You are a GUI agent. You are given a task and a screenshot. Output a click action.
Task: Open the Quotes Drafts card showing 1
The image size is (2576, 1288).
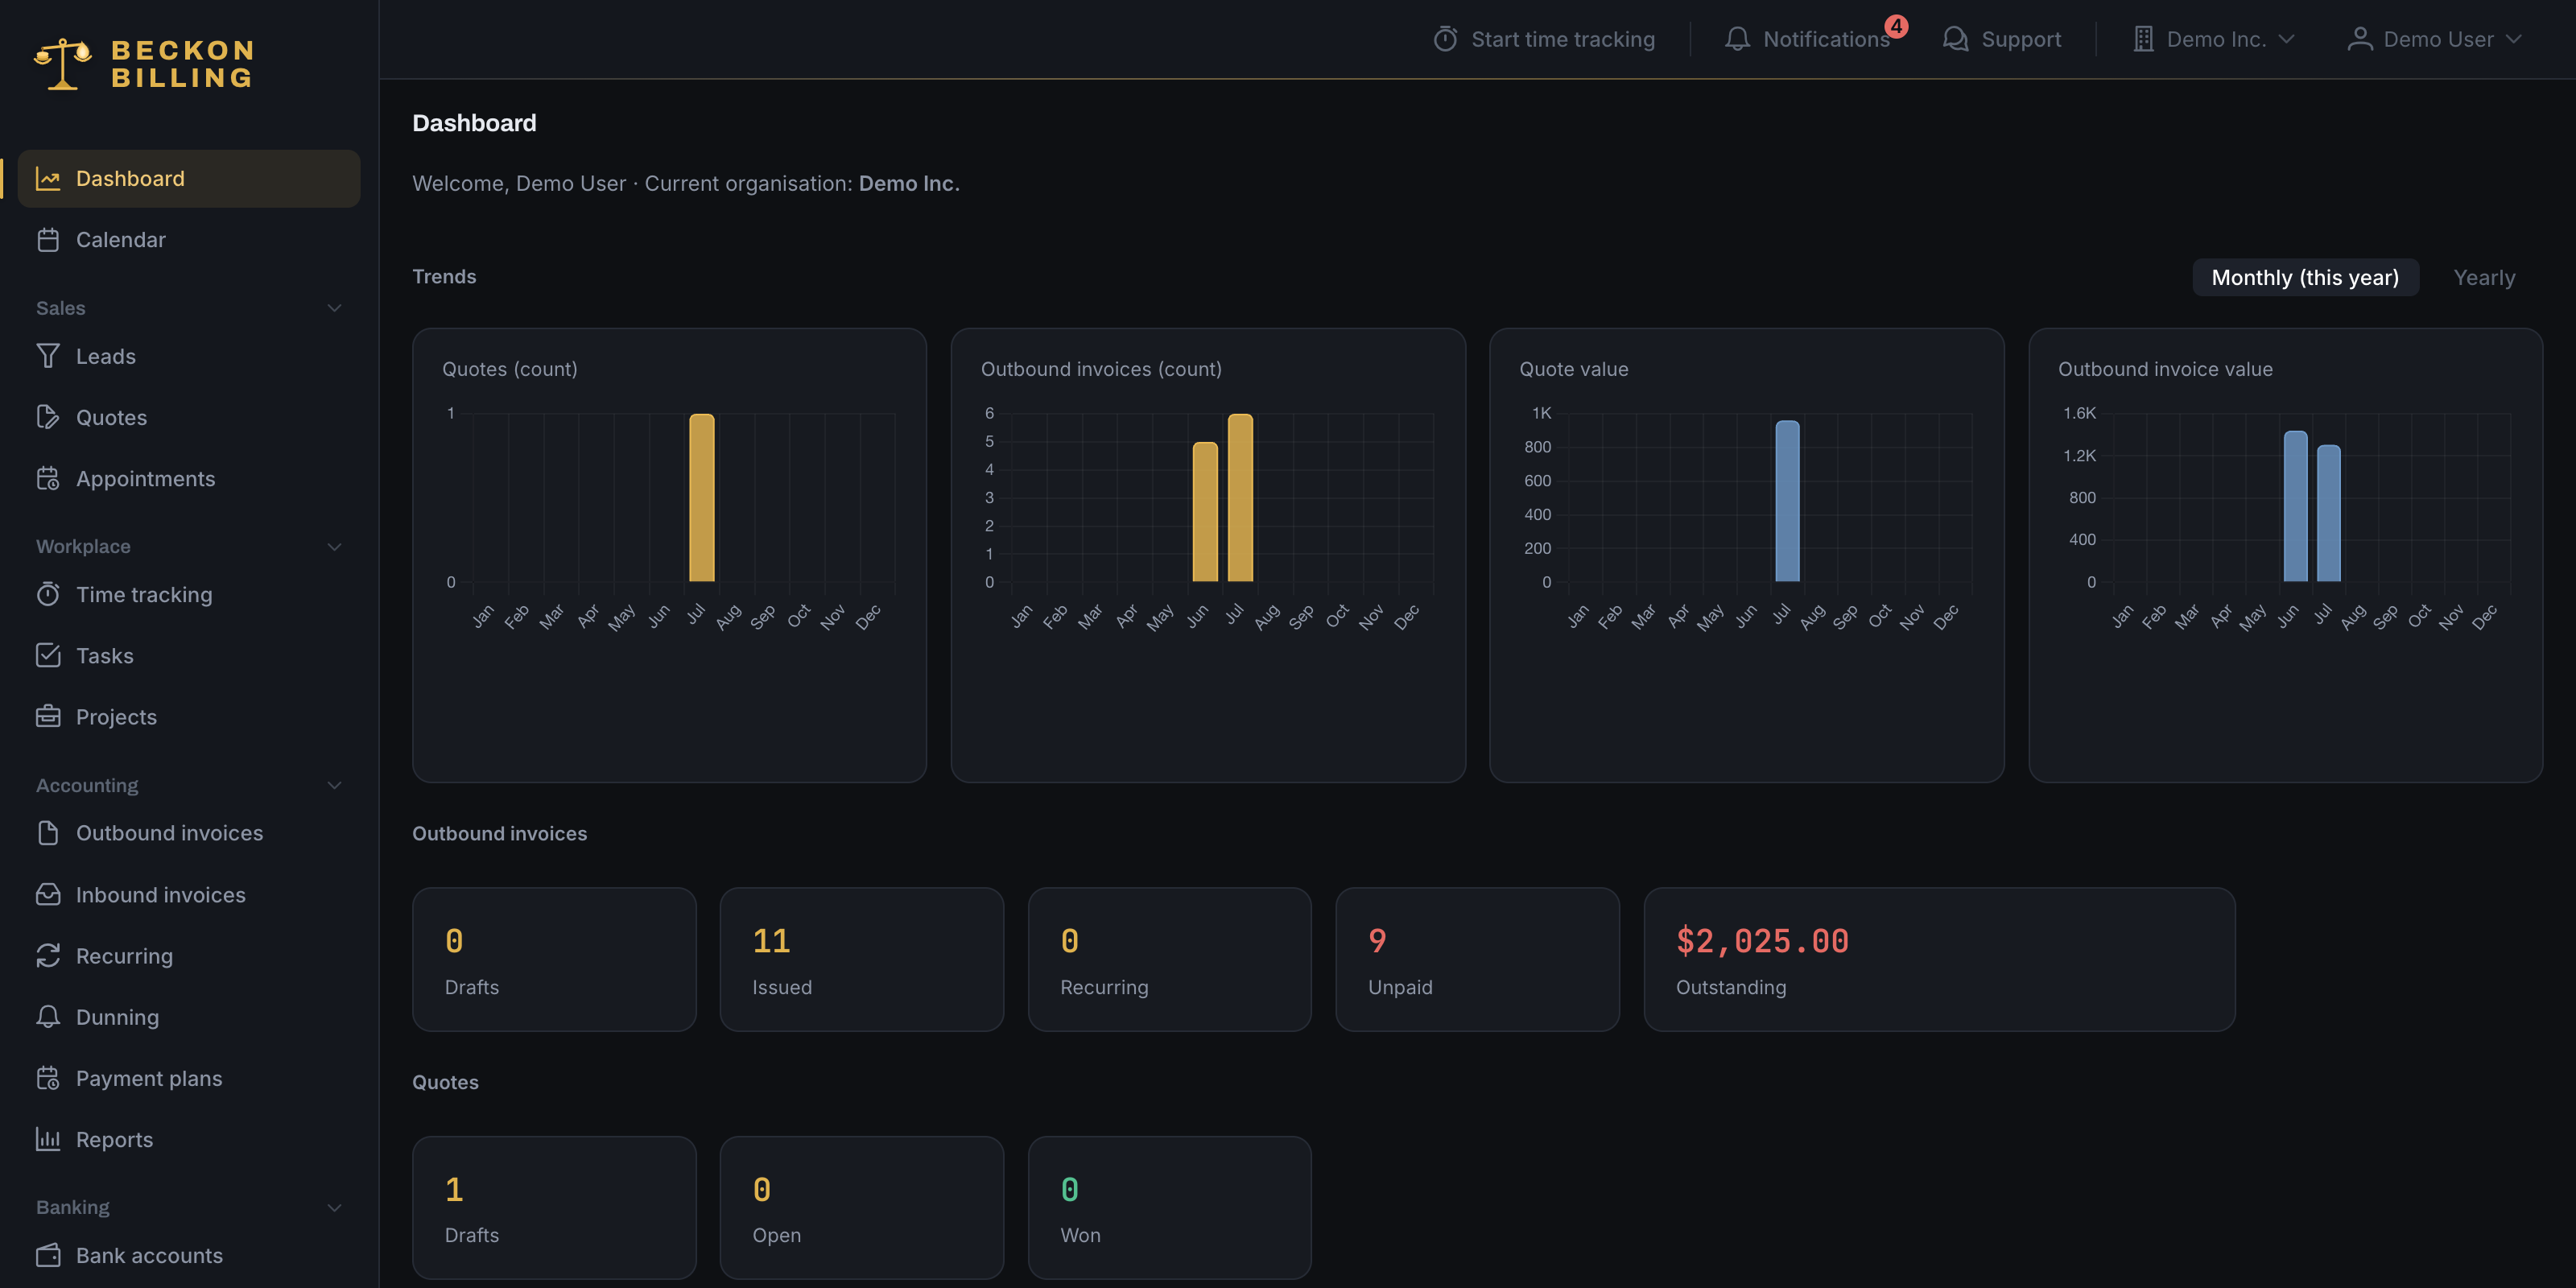pos(554,1208)
